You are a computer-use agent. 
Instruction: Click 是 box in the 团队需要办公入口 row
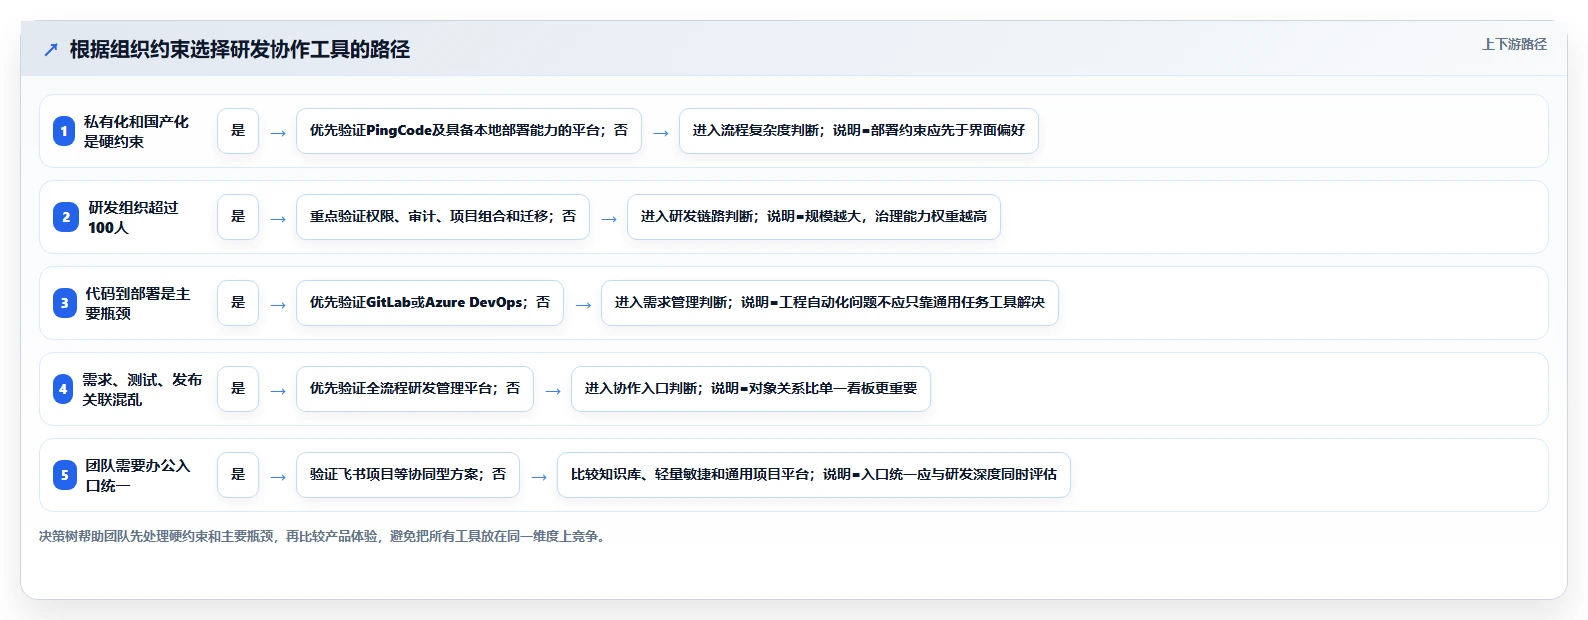pyautogui.click(x=238, y=475)
